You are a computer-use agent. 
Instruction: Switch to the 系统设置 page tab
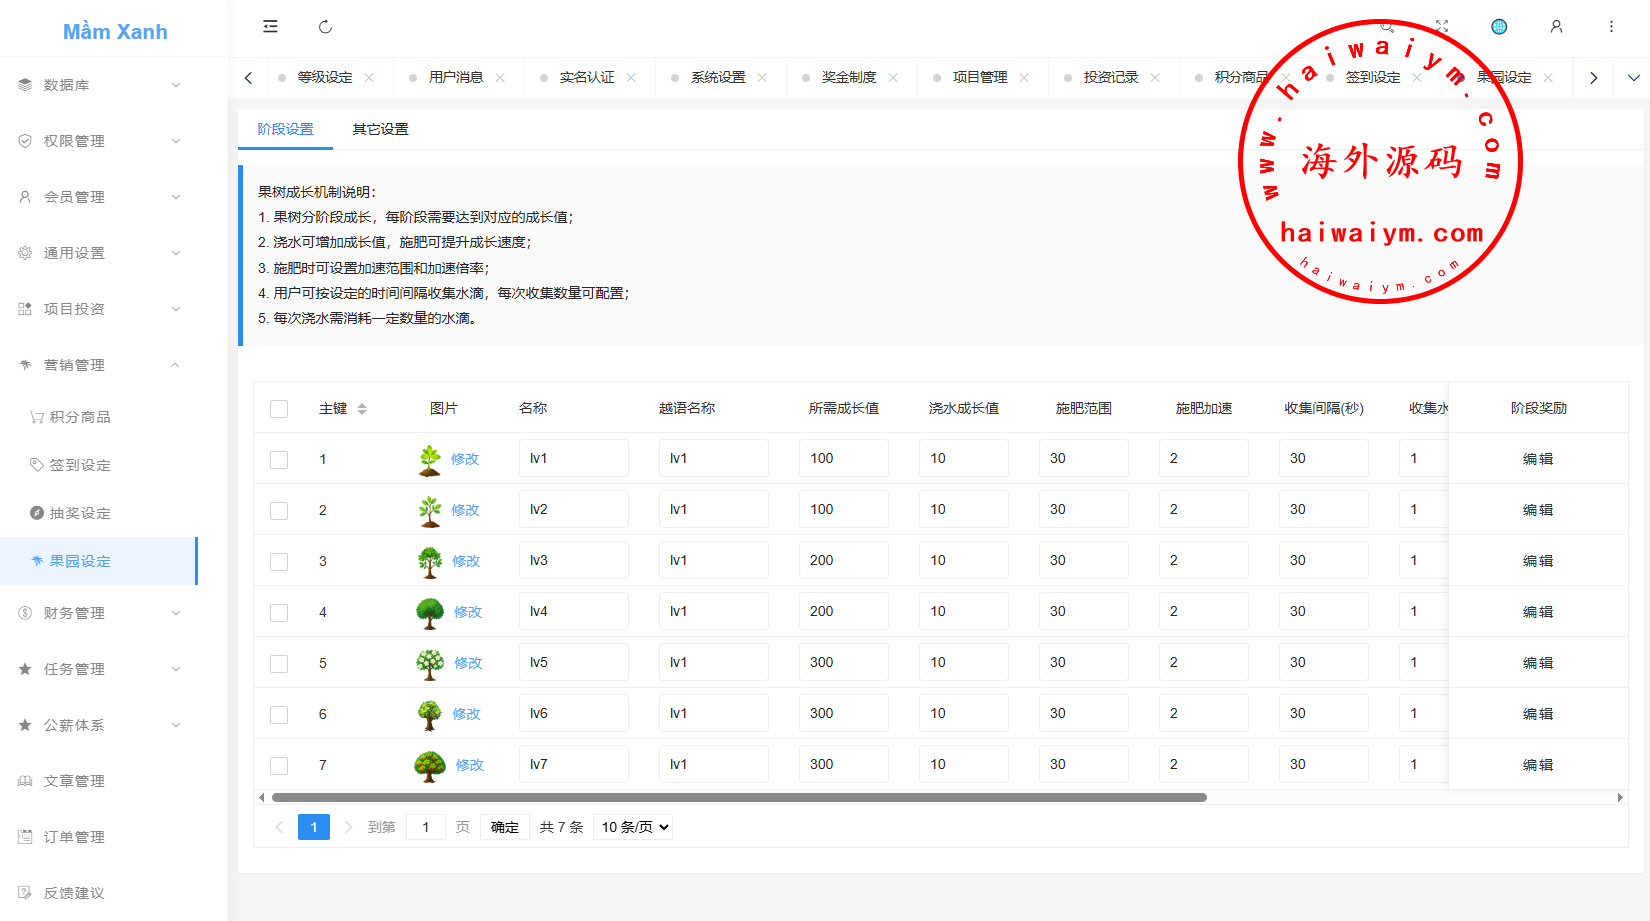click(x=718, y=78)
